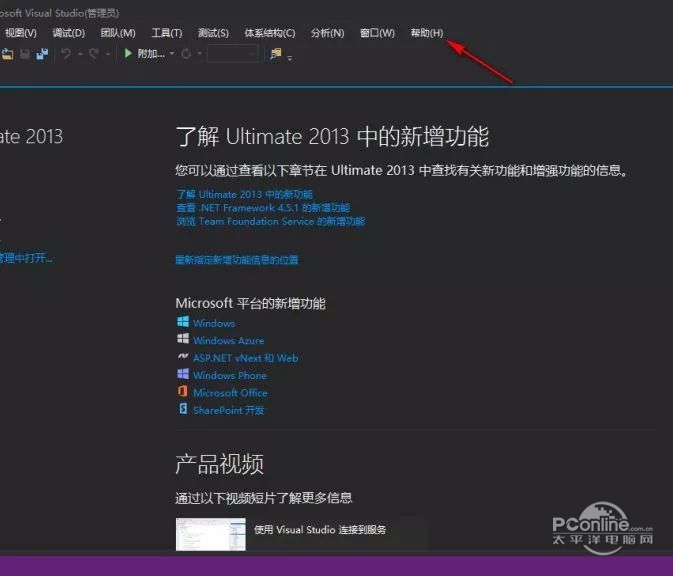Open the 调试(D) menu
Viewport: 673px width, 576px height.
(69, 33)
